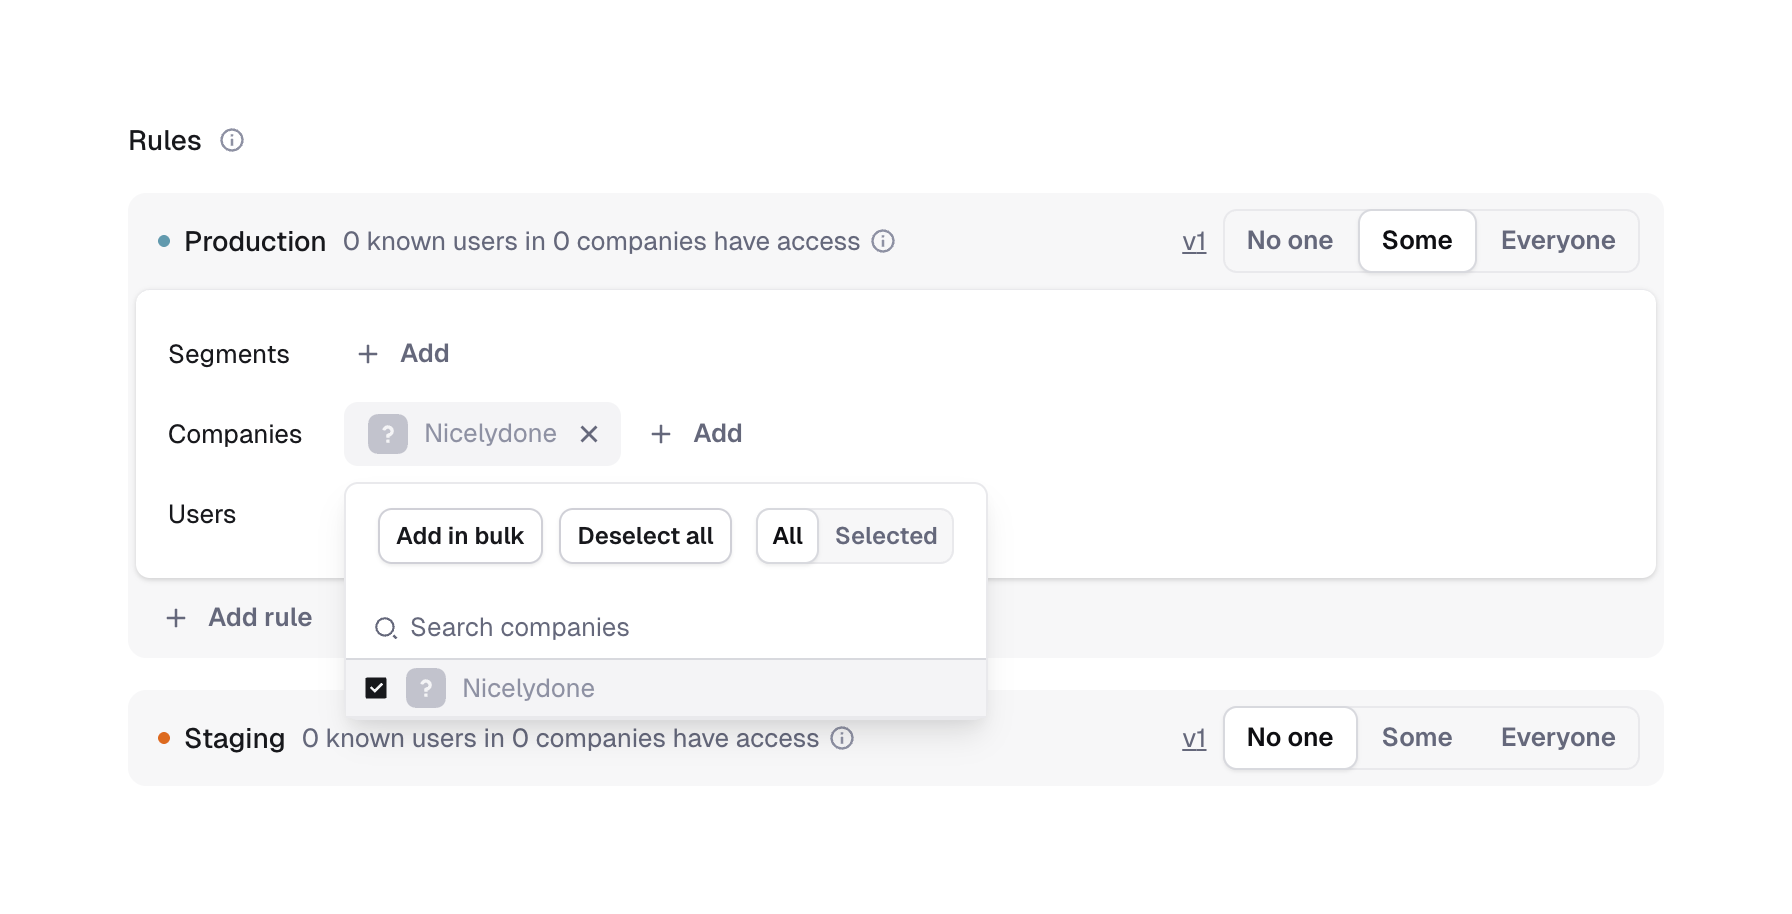
Task: Set Staging access to Some
Action: click(x=1416, y=738)
